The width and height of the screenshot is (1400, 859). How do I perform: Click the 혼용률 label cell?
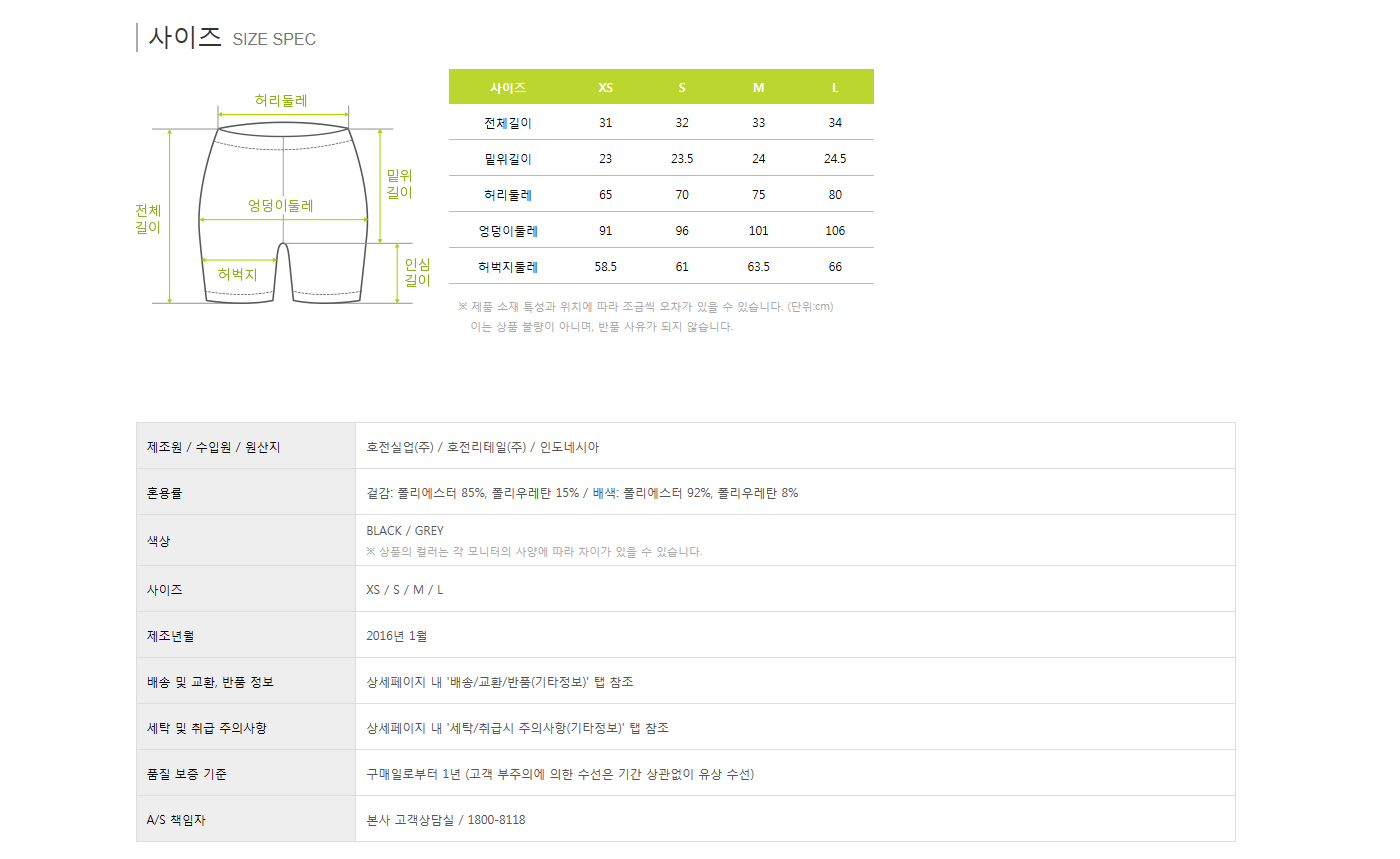click(x=165, y=493)
